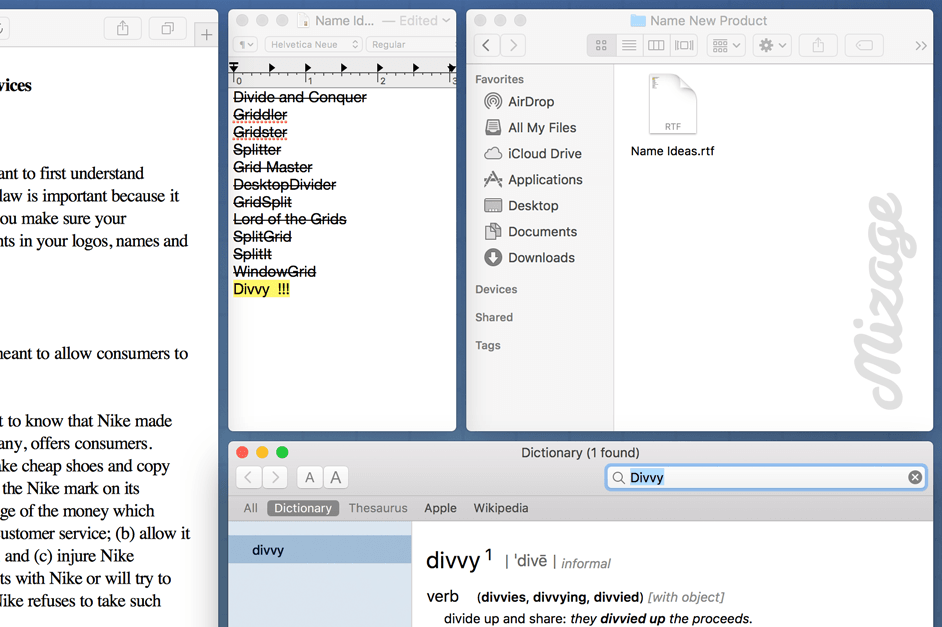Screen dimensions: 942x627
Task: Open the Helvetica Neue font dropdown
Action: (314, 44)
